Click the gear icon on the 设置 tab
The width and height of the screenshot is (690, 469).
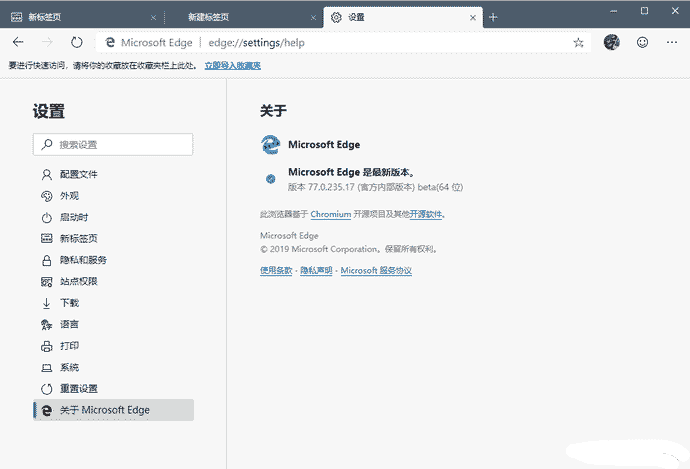click(x=336, y=17)
